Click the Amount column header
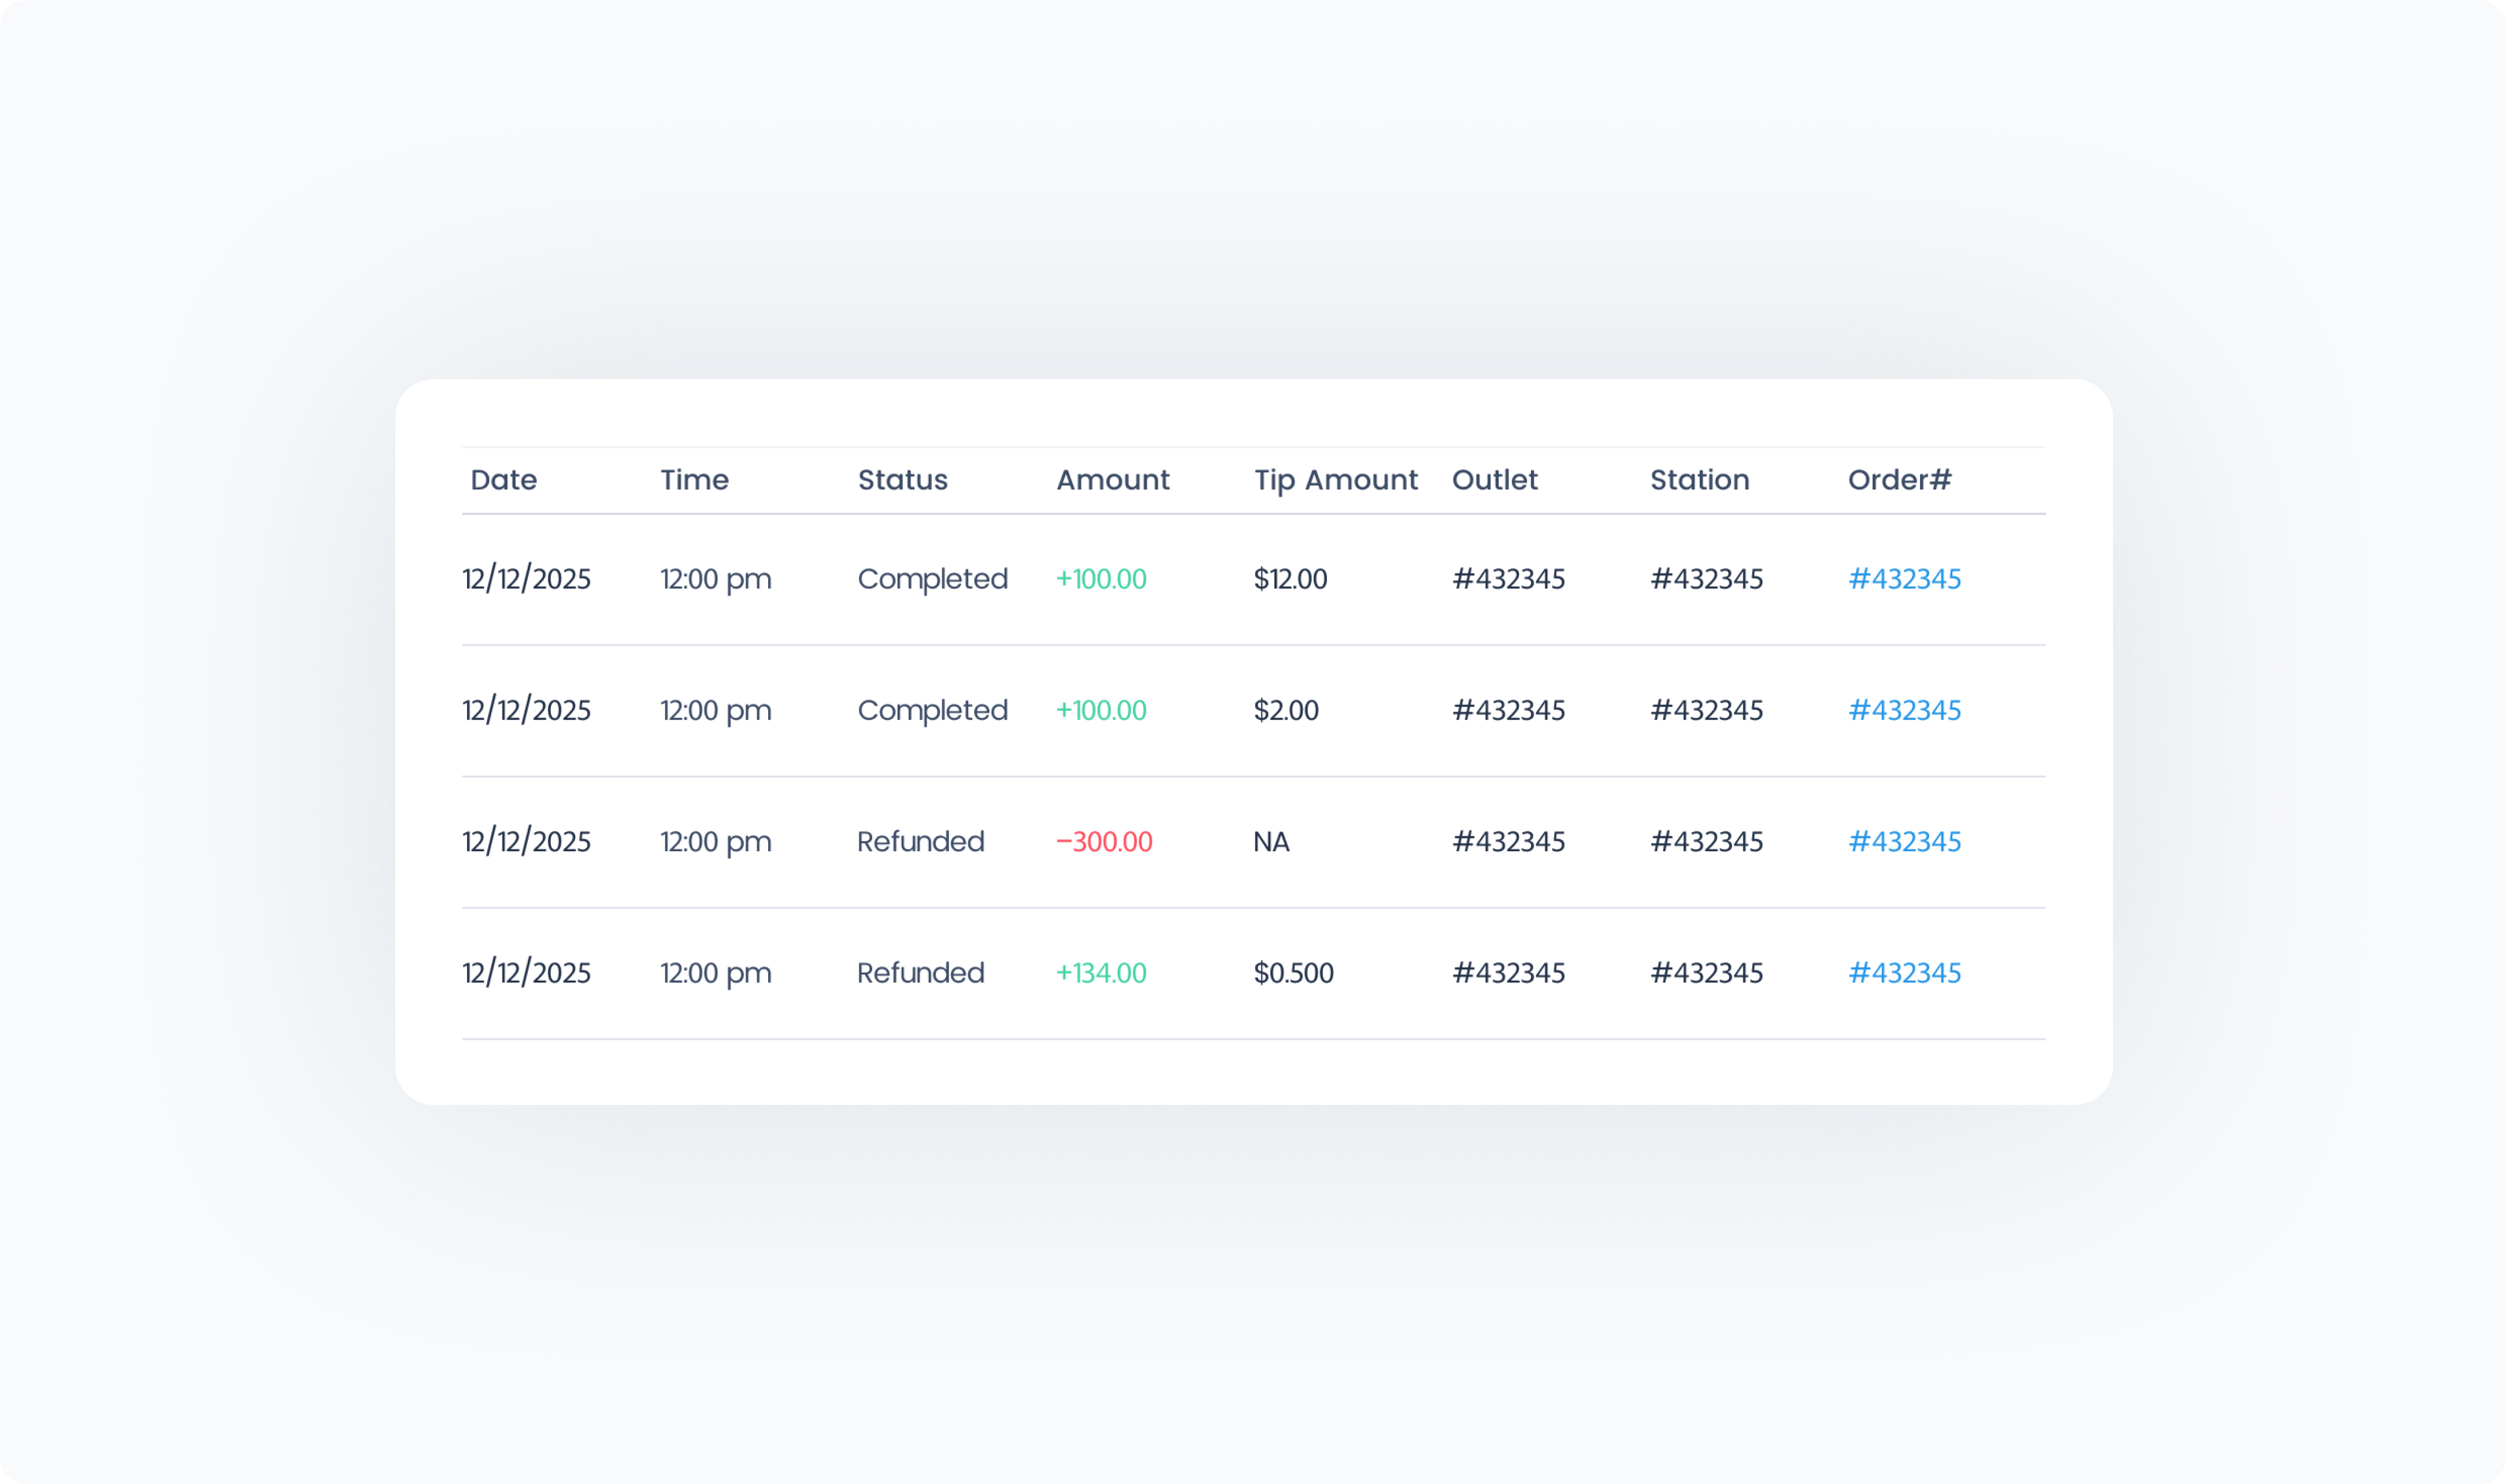 point(1112,480)
